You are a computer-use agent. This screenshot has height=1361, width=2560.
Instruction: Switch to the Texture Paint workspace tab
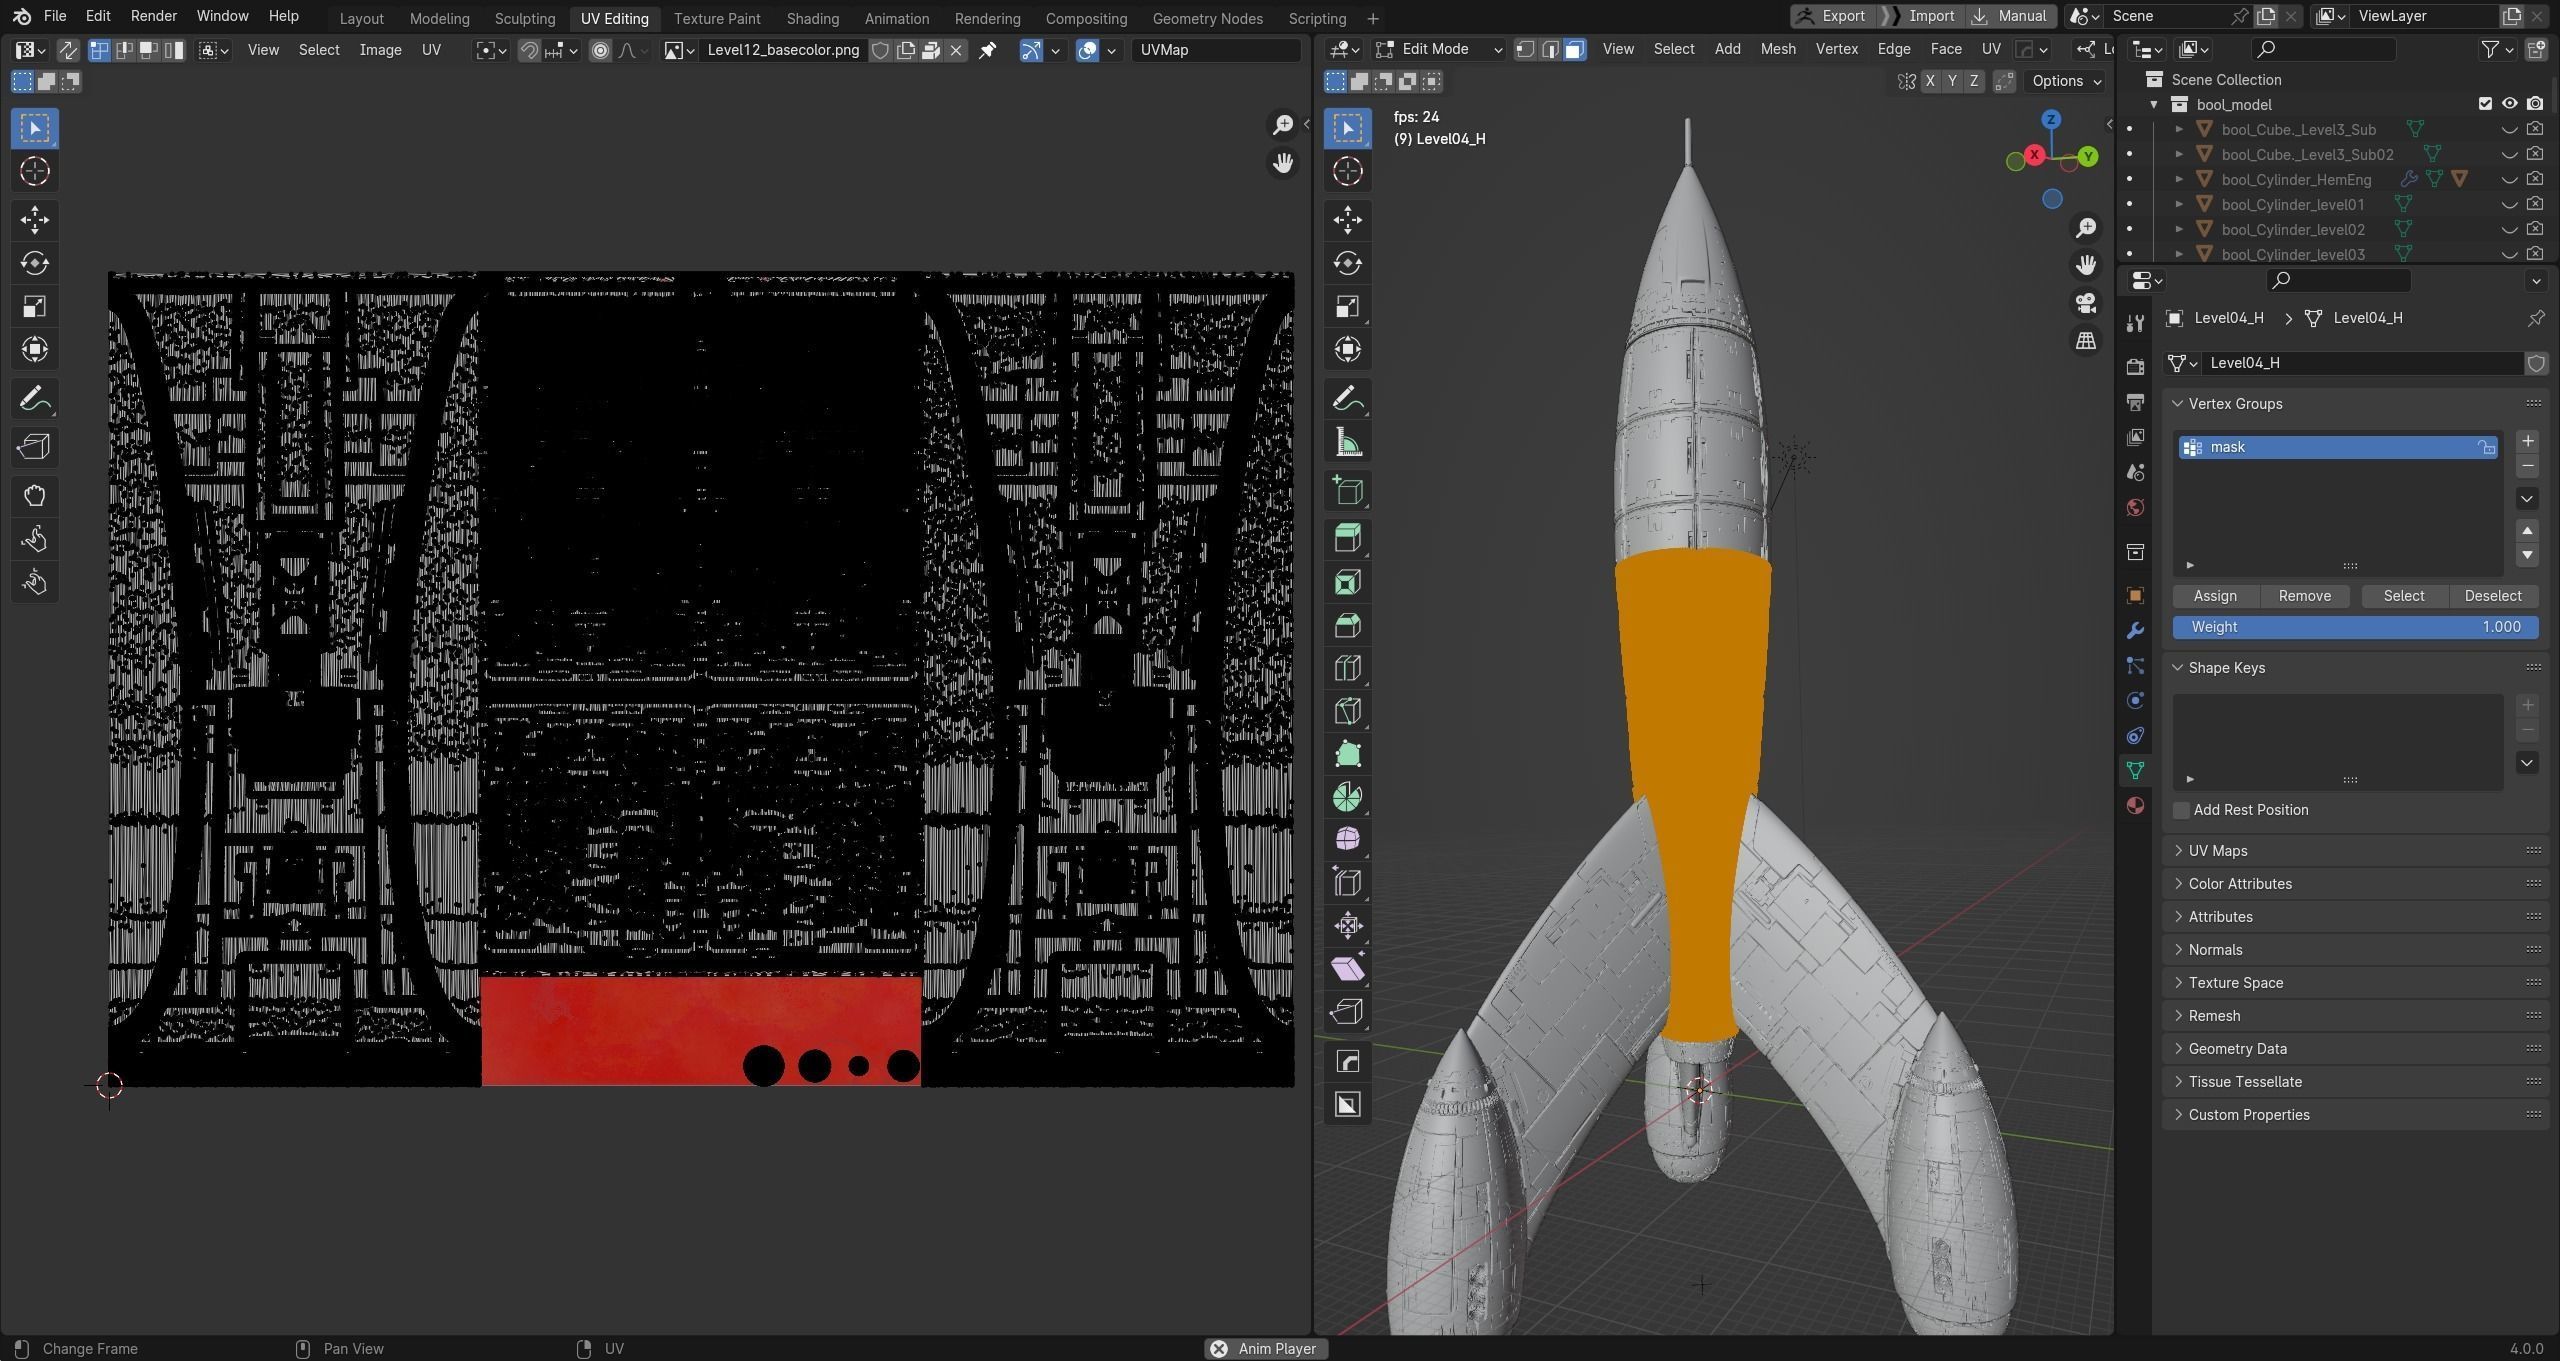[716, 18]
